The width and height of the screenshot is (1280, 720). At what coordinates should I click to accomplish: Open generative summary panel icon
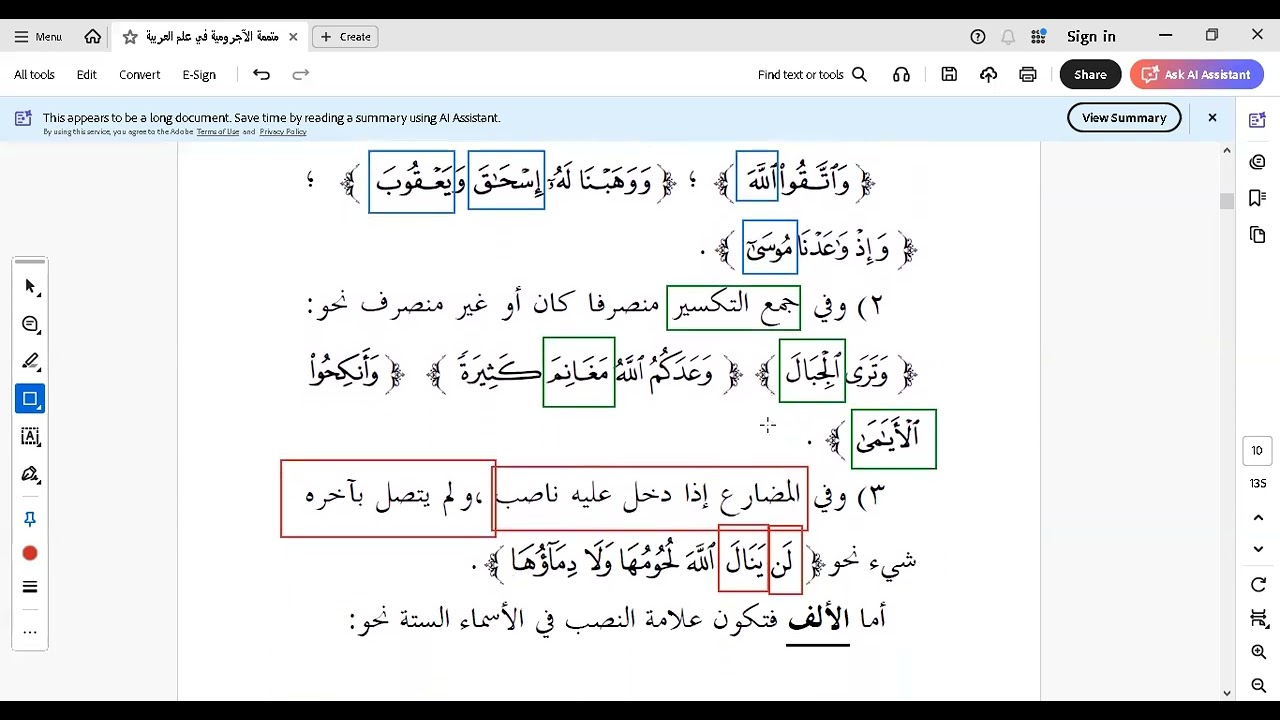(x=1258, y=162)
